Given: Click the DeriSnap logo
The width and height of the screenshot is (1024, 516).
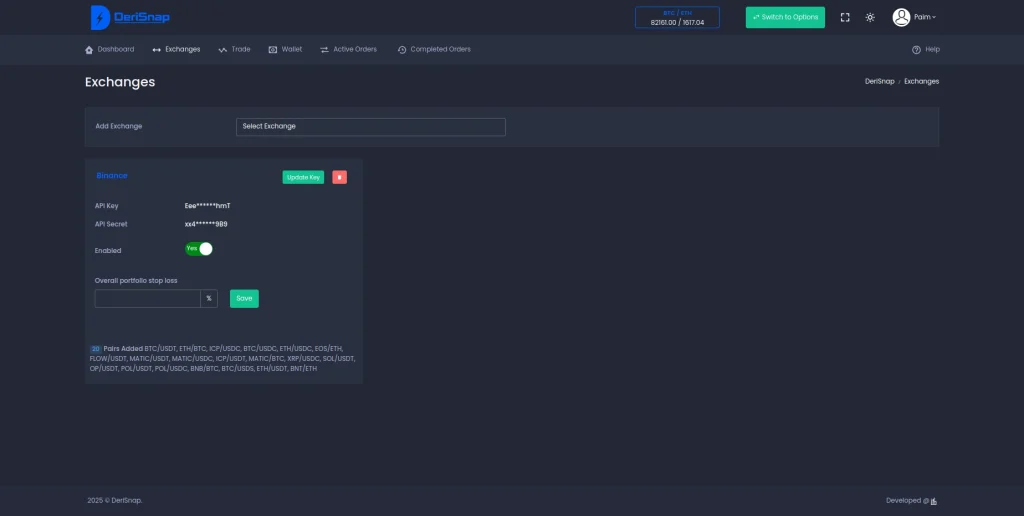Looking at the screenshot, I should click(130, 17).
